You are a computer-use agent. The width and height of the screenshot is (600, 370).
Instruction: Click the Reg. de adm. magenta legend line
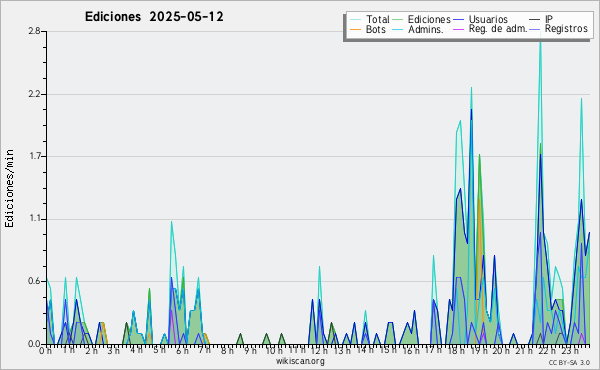458,29
